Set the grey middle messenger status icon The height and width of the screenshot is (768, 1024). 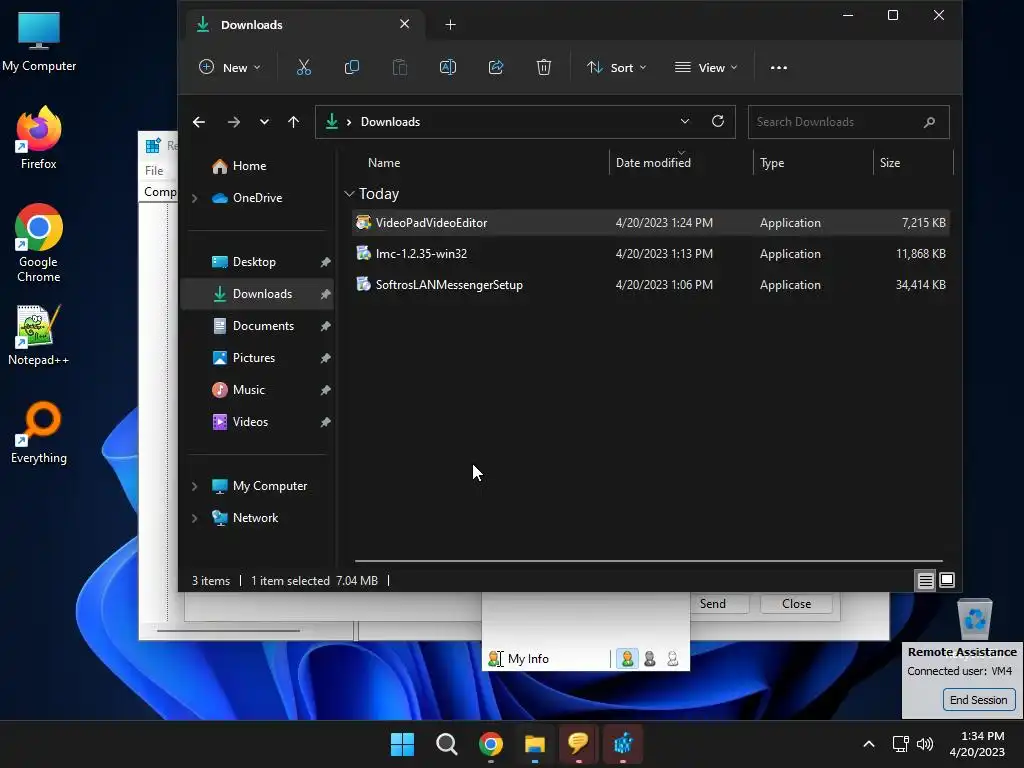(650, 658)
